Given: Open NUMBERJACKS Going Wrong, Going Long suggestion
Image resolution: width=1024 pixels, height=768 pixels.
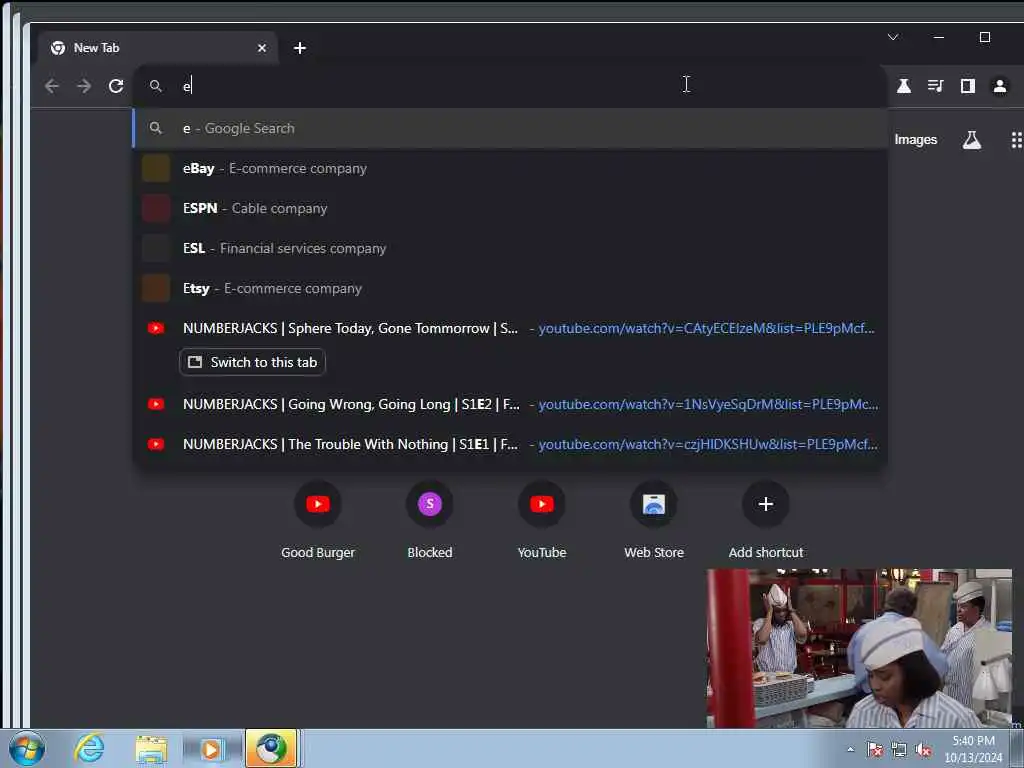Looking at the screenshot, I should pyautogui.click(x=510, y=404).
